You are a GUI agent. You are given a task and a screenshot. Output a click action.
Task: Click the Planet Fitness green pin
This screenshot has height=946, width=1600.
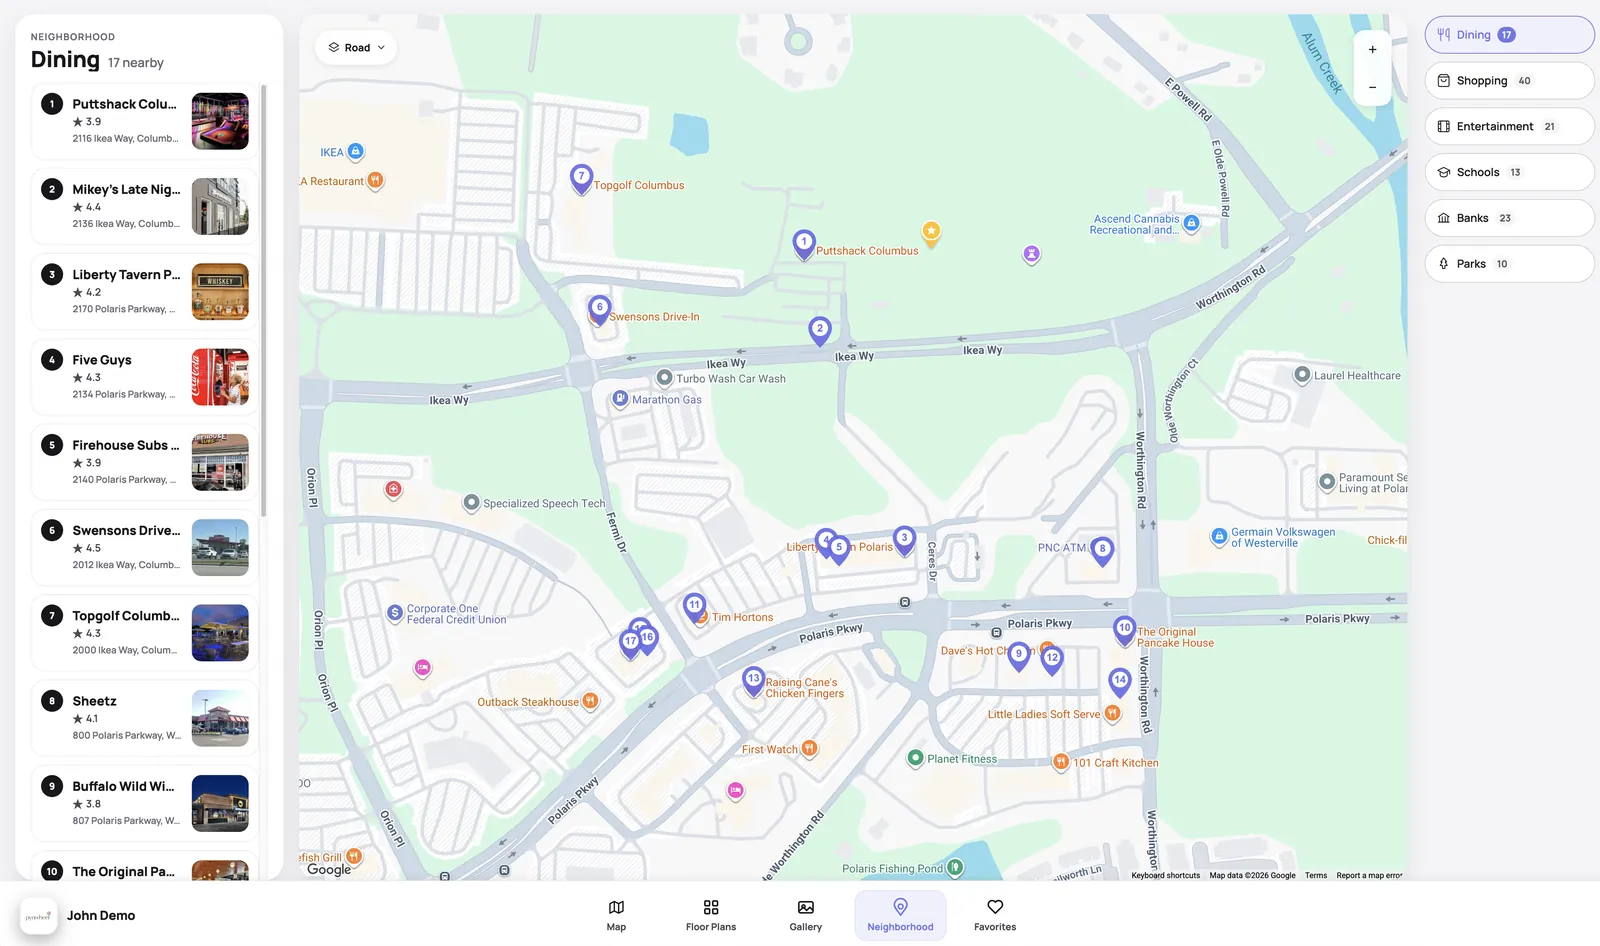pos(915,758)
